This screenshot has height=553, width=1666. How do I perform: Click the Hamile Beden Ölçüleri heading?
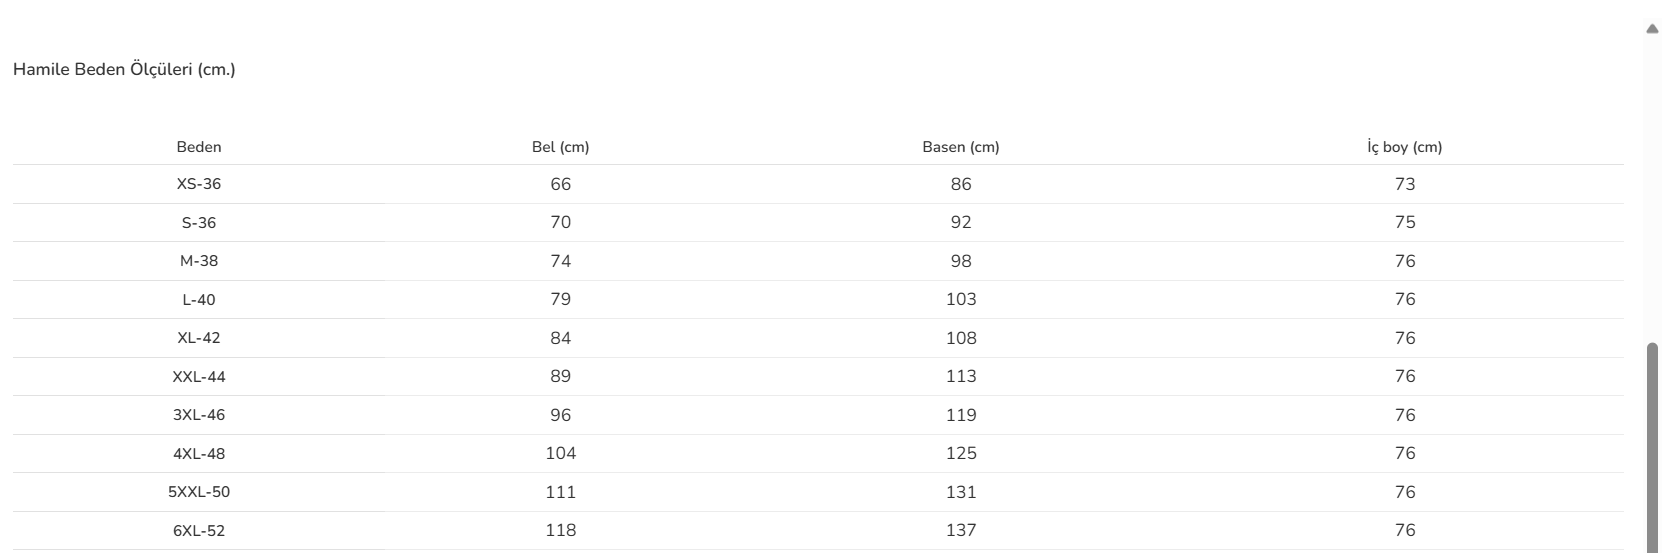point(124,70)
